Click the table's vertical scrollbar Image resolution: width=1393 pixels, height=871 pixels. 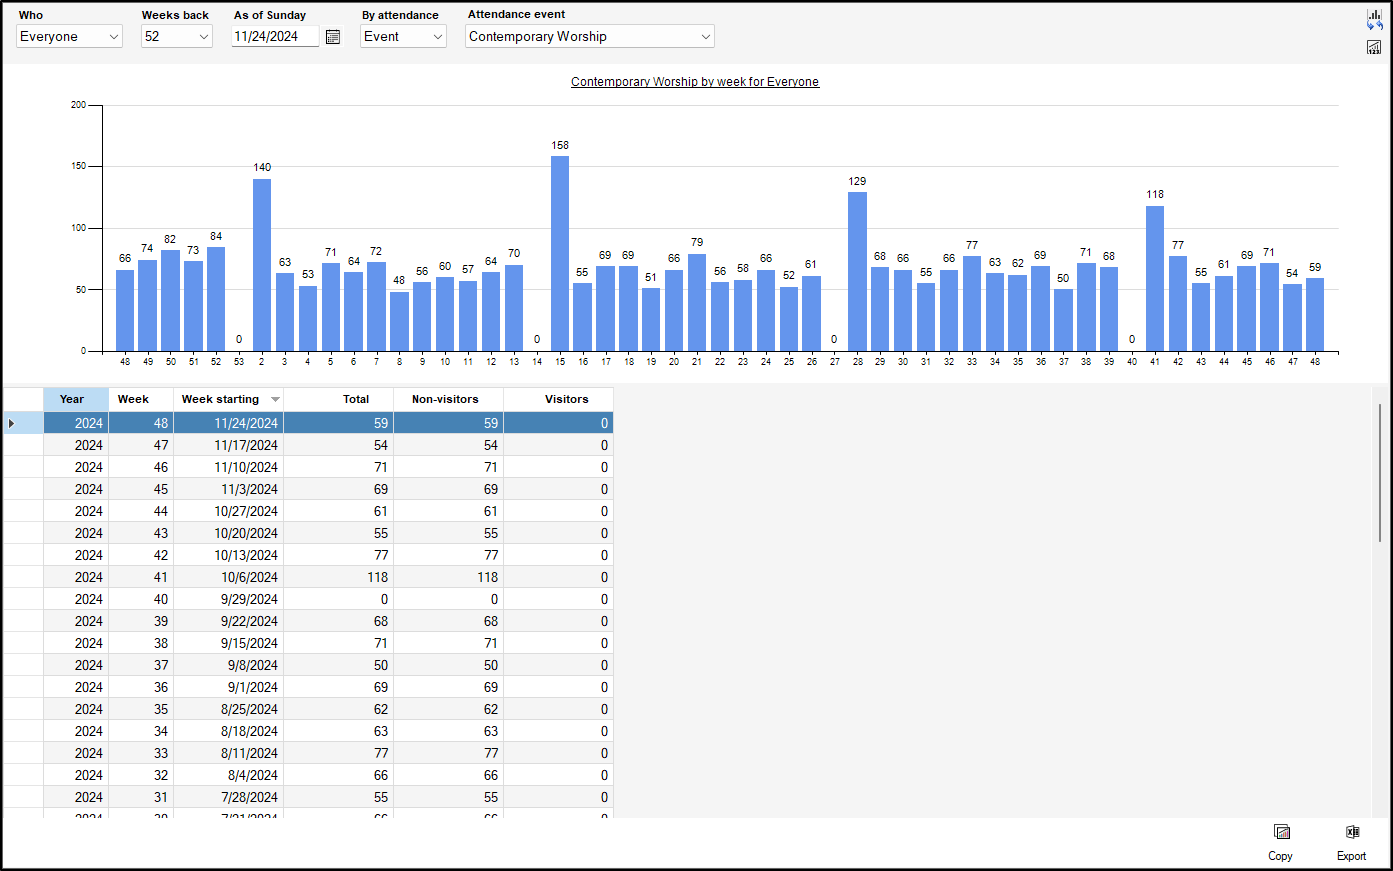1380,473
